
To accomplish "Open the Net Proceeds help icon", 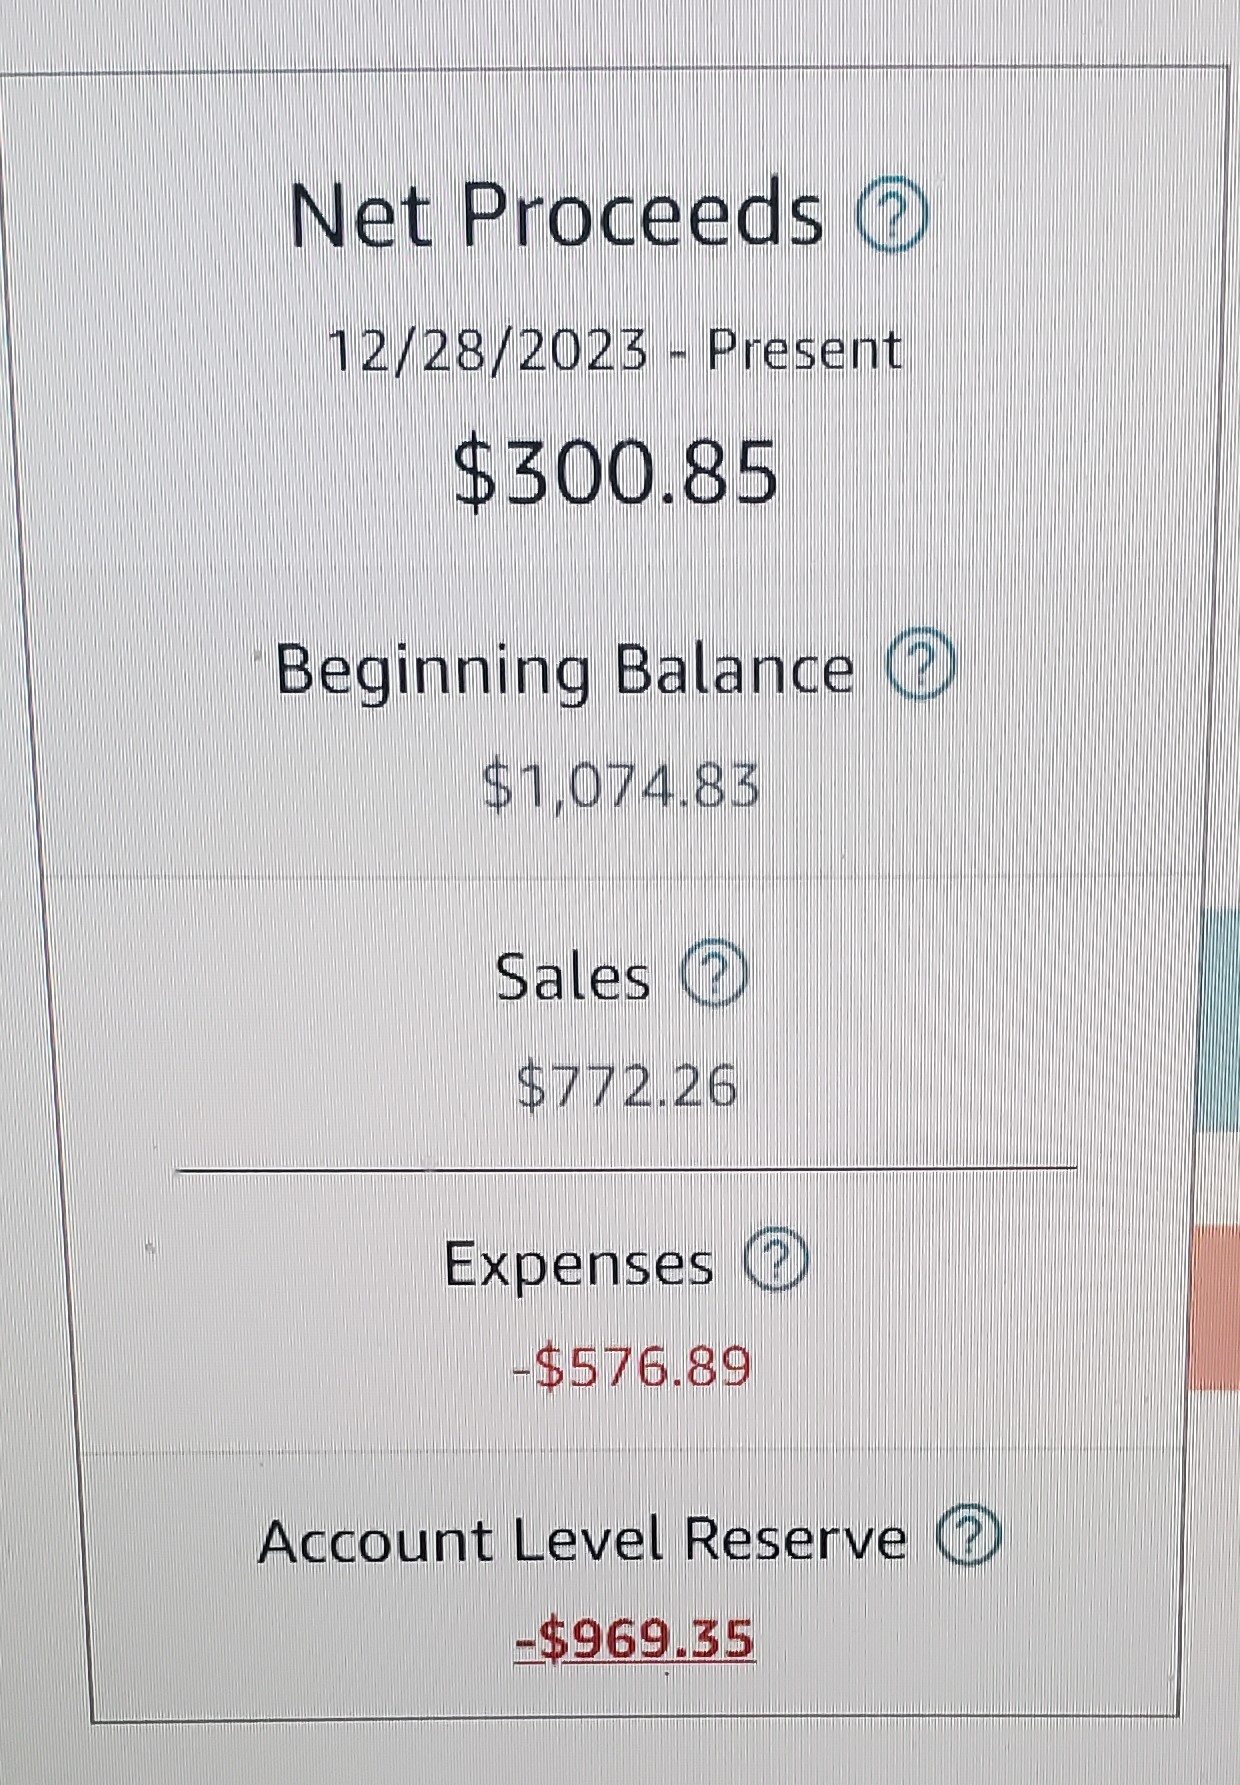I will (892, 214).
